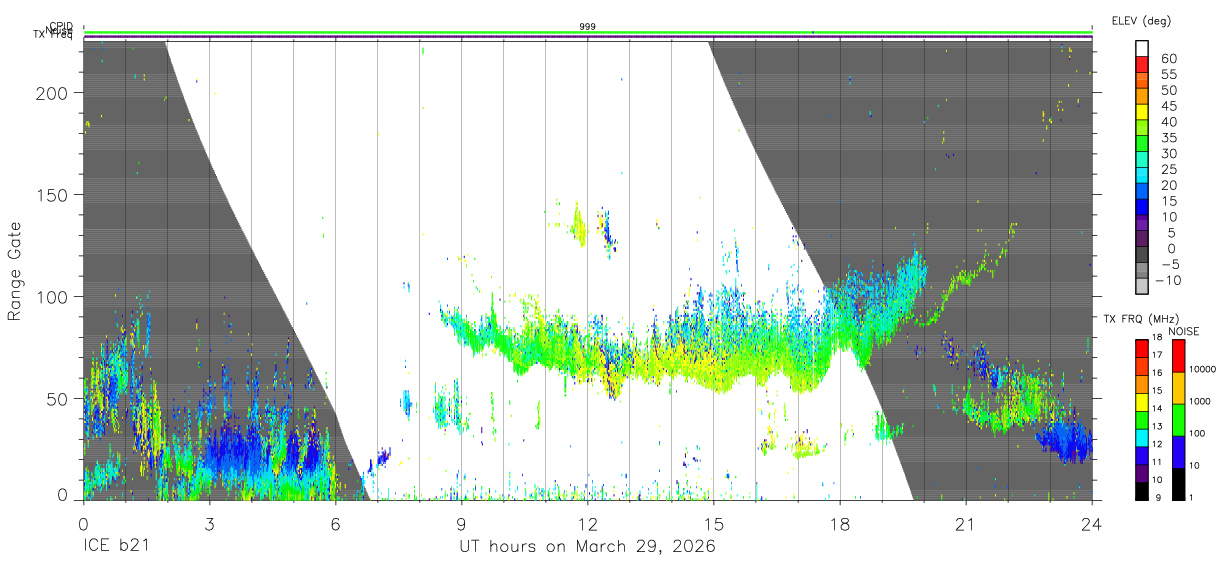Viewport: 1228px width, 567px height.
Task: Click 'UT hours on March 29, 2026' axis title
Action: point(587,547)
